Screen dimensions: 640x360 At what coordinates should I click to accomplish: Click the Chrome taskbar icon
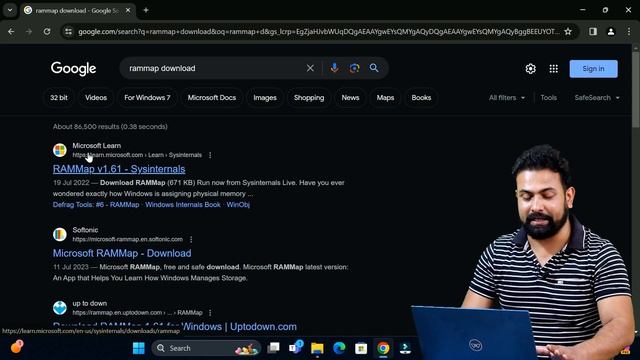[383, 348]
